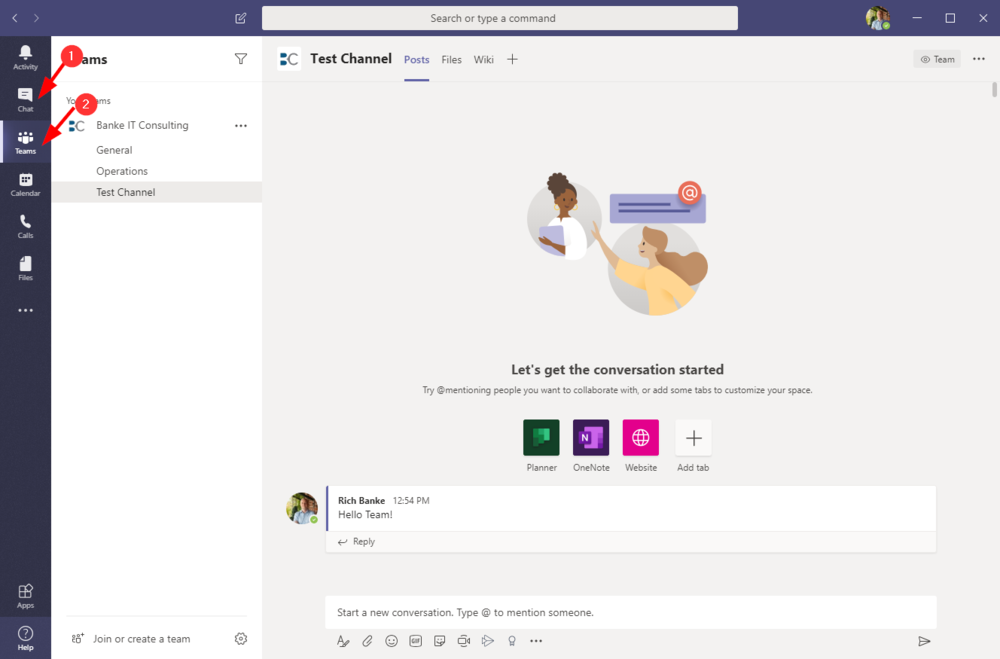1000x659 pixels.
Task: Click the Test Channel team logo in header
Action: pyautogui.click(x=290, y=59)
